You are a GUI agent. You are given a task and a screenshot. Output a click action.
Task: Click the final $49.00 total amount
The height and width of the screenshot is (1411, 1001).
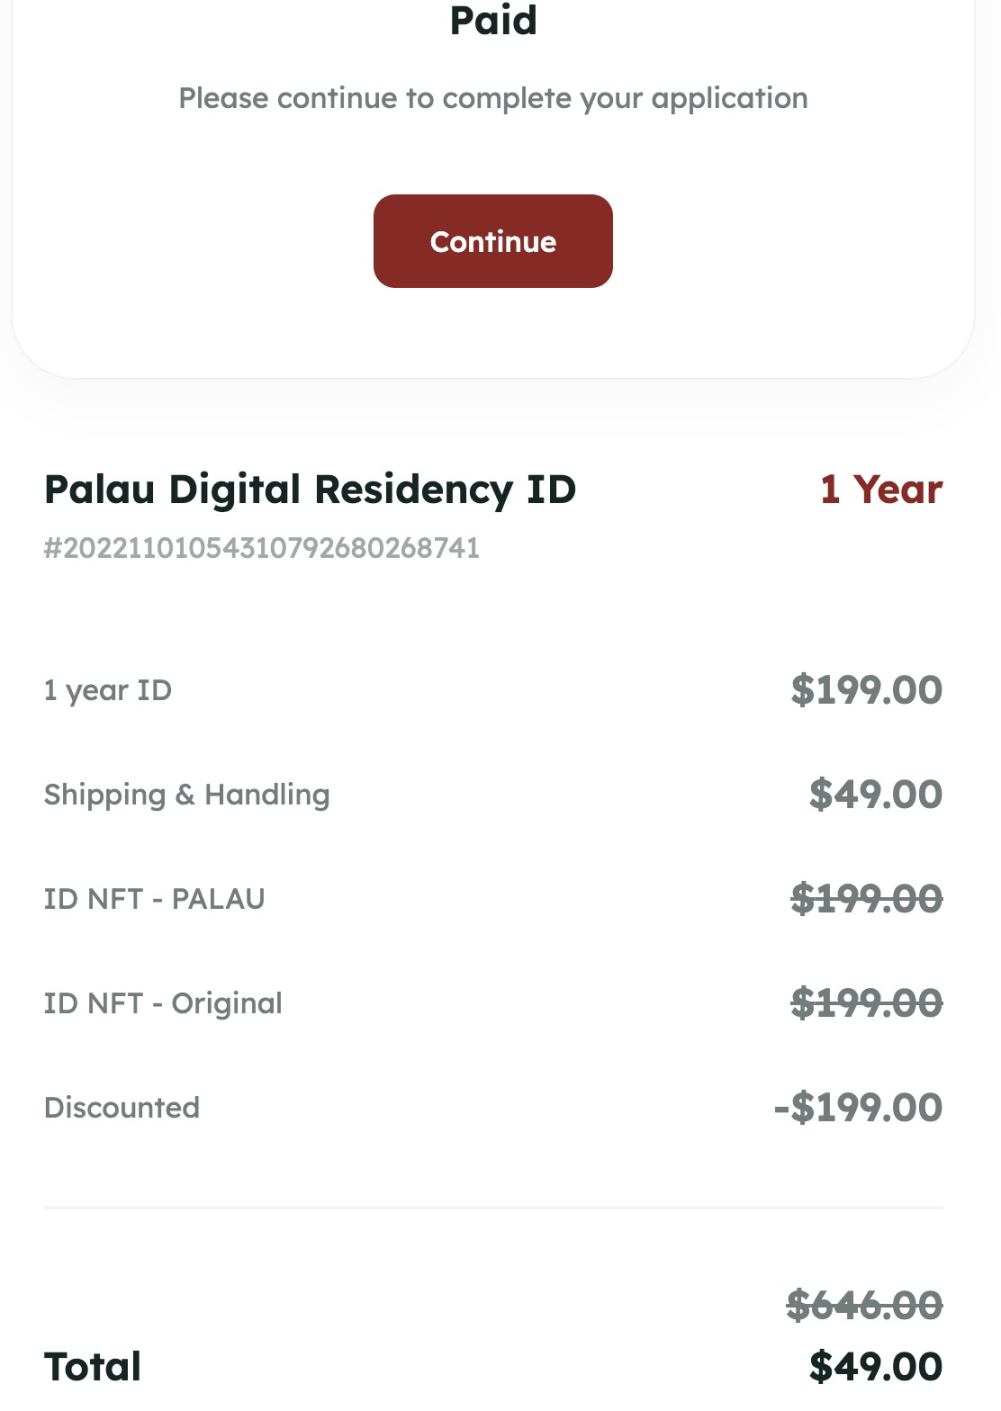[875, 1367]
